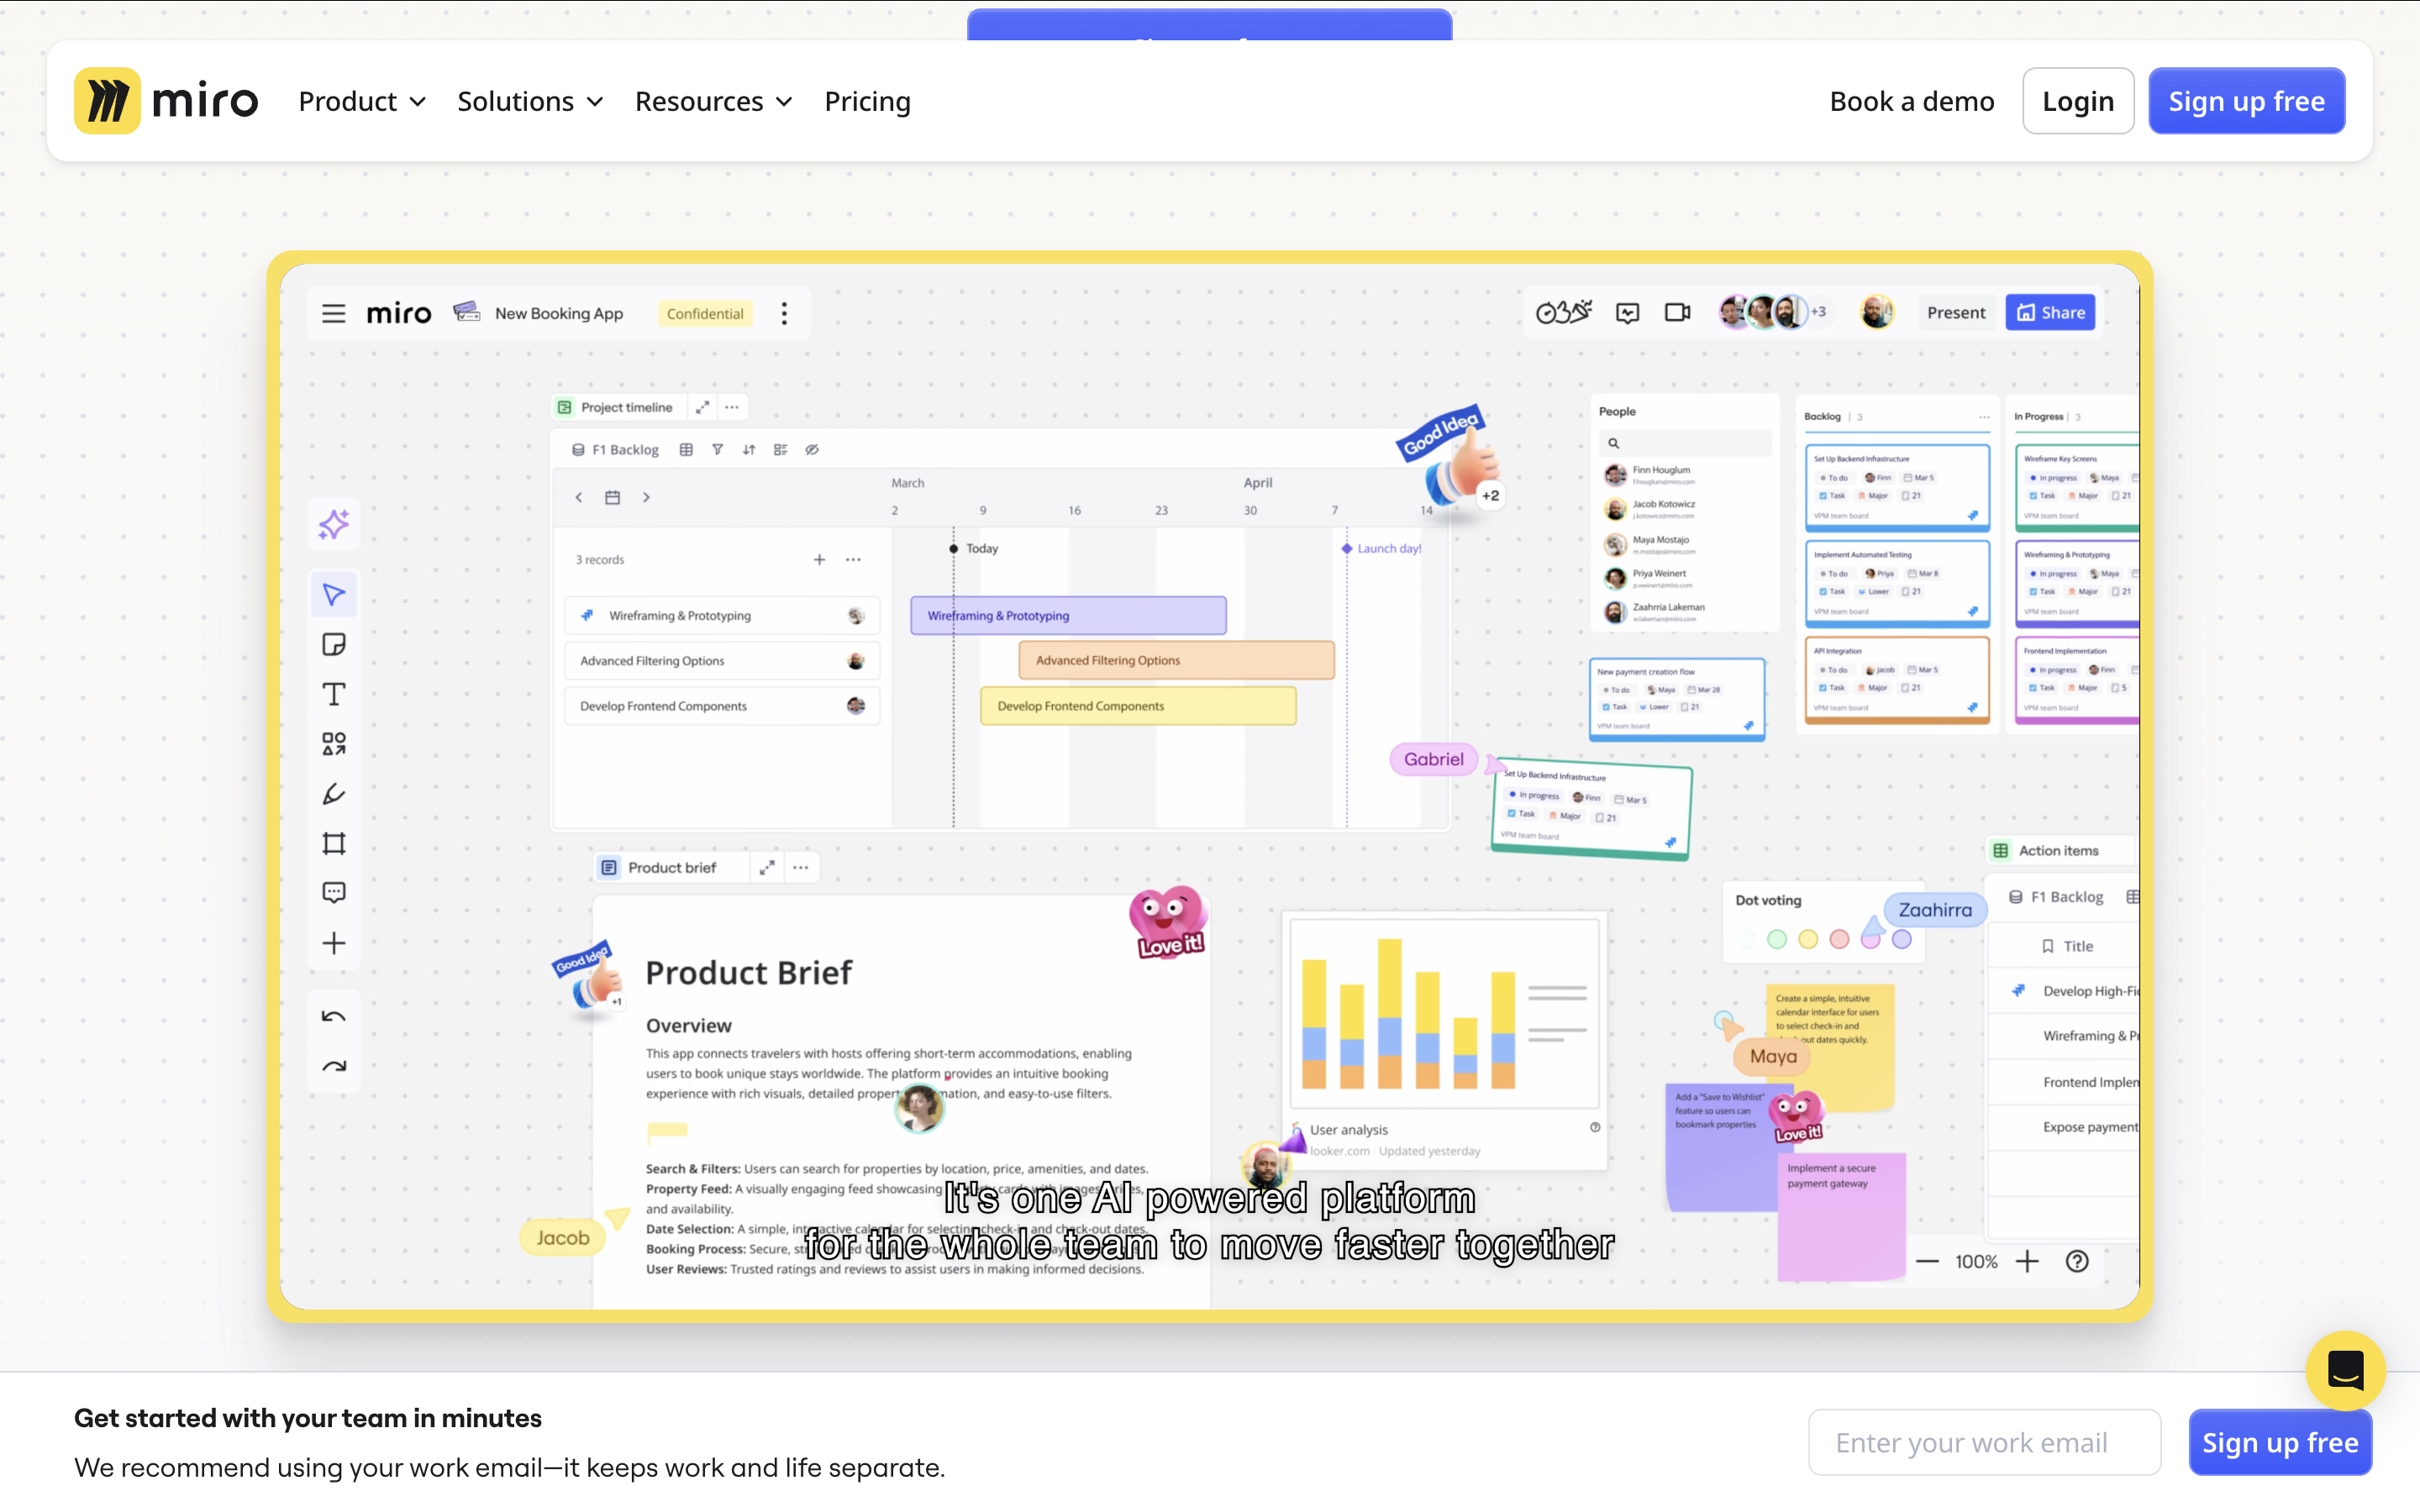The width and height of the screenshot is (2420, 1512).
Task: Click the Book a demo link
Action: pos(1911,101)
